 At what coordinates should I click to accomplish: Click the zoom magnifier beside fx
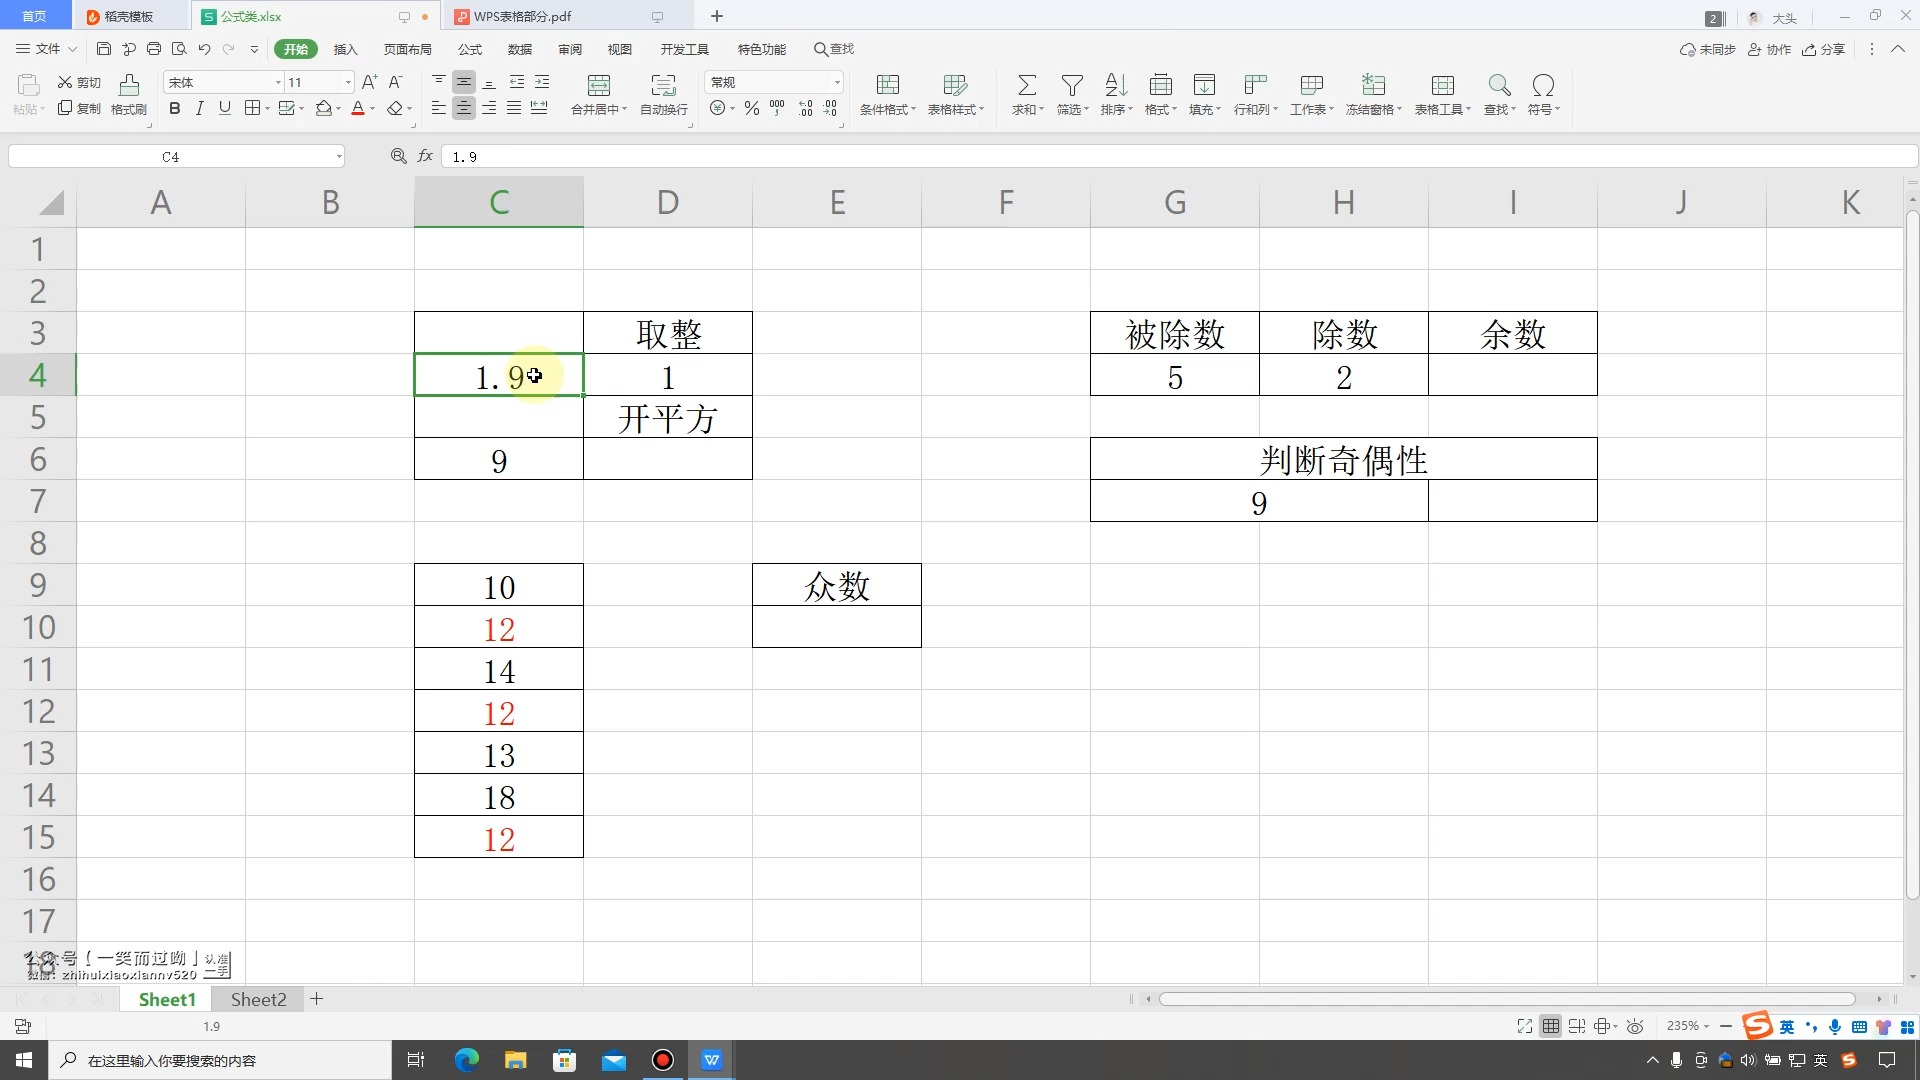(398, 156)
